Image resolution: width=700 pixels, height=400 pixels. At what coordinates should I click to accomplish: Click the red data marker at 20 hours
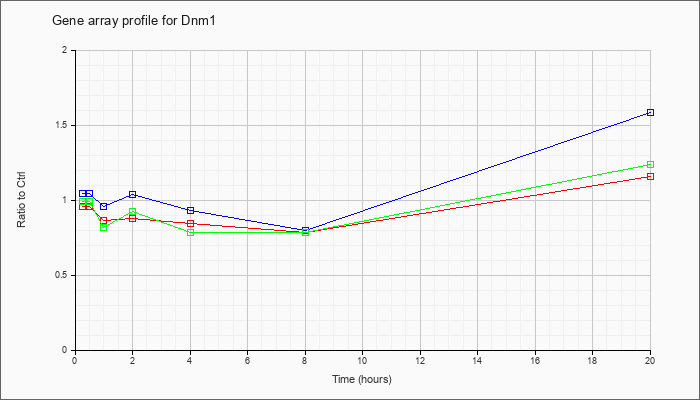click(650, 176)
